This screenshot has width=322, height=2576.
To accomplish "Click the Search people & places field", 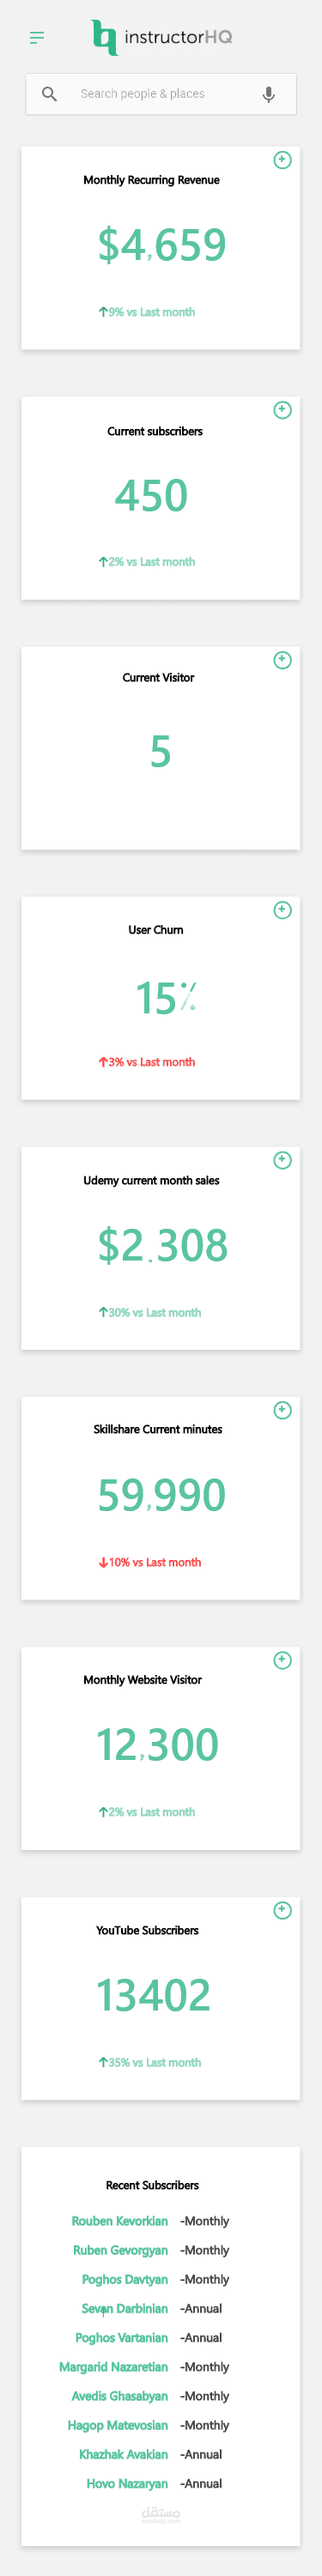I will (x=161, y=94).
